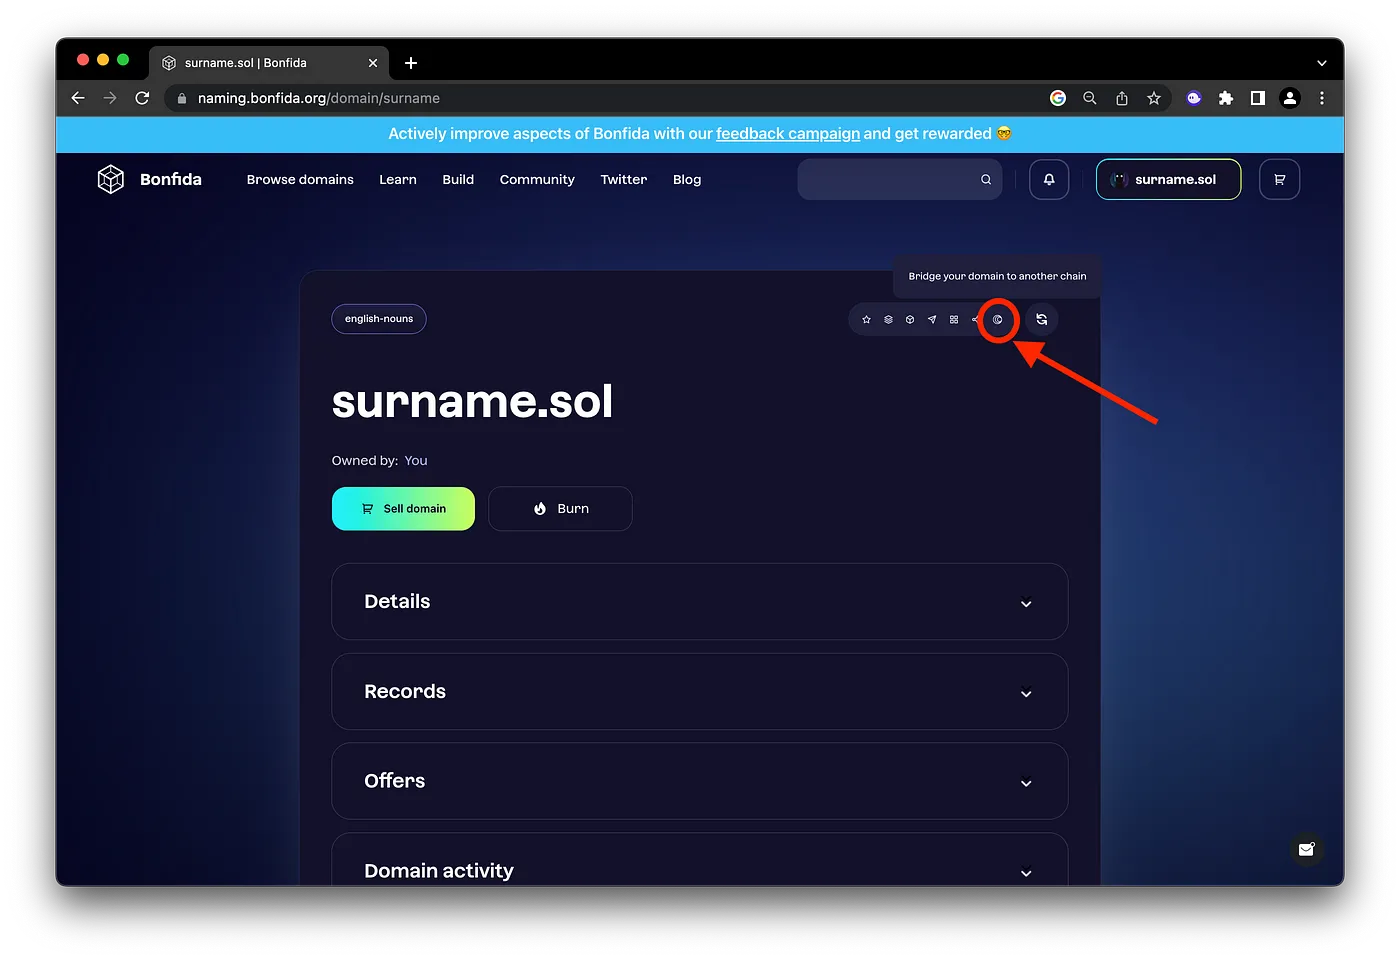
Task: Click the lock icon beside the URL
Action: point(182,98)
